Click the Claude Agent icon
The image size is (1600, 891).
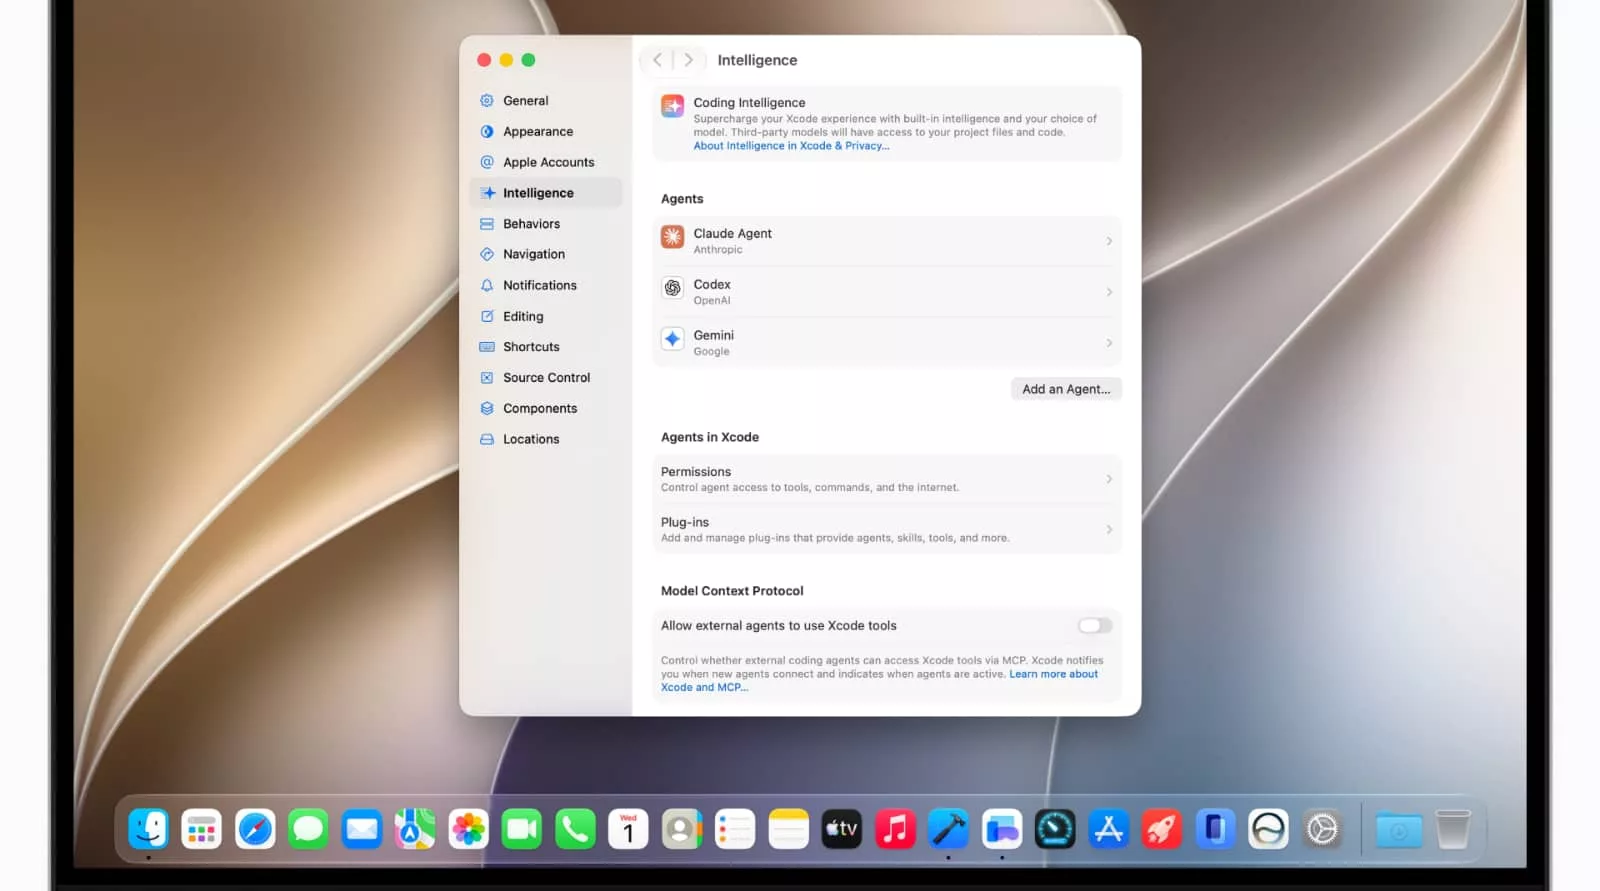click(673, 237)
